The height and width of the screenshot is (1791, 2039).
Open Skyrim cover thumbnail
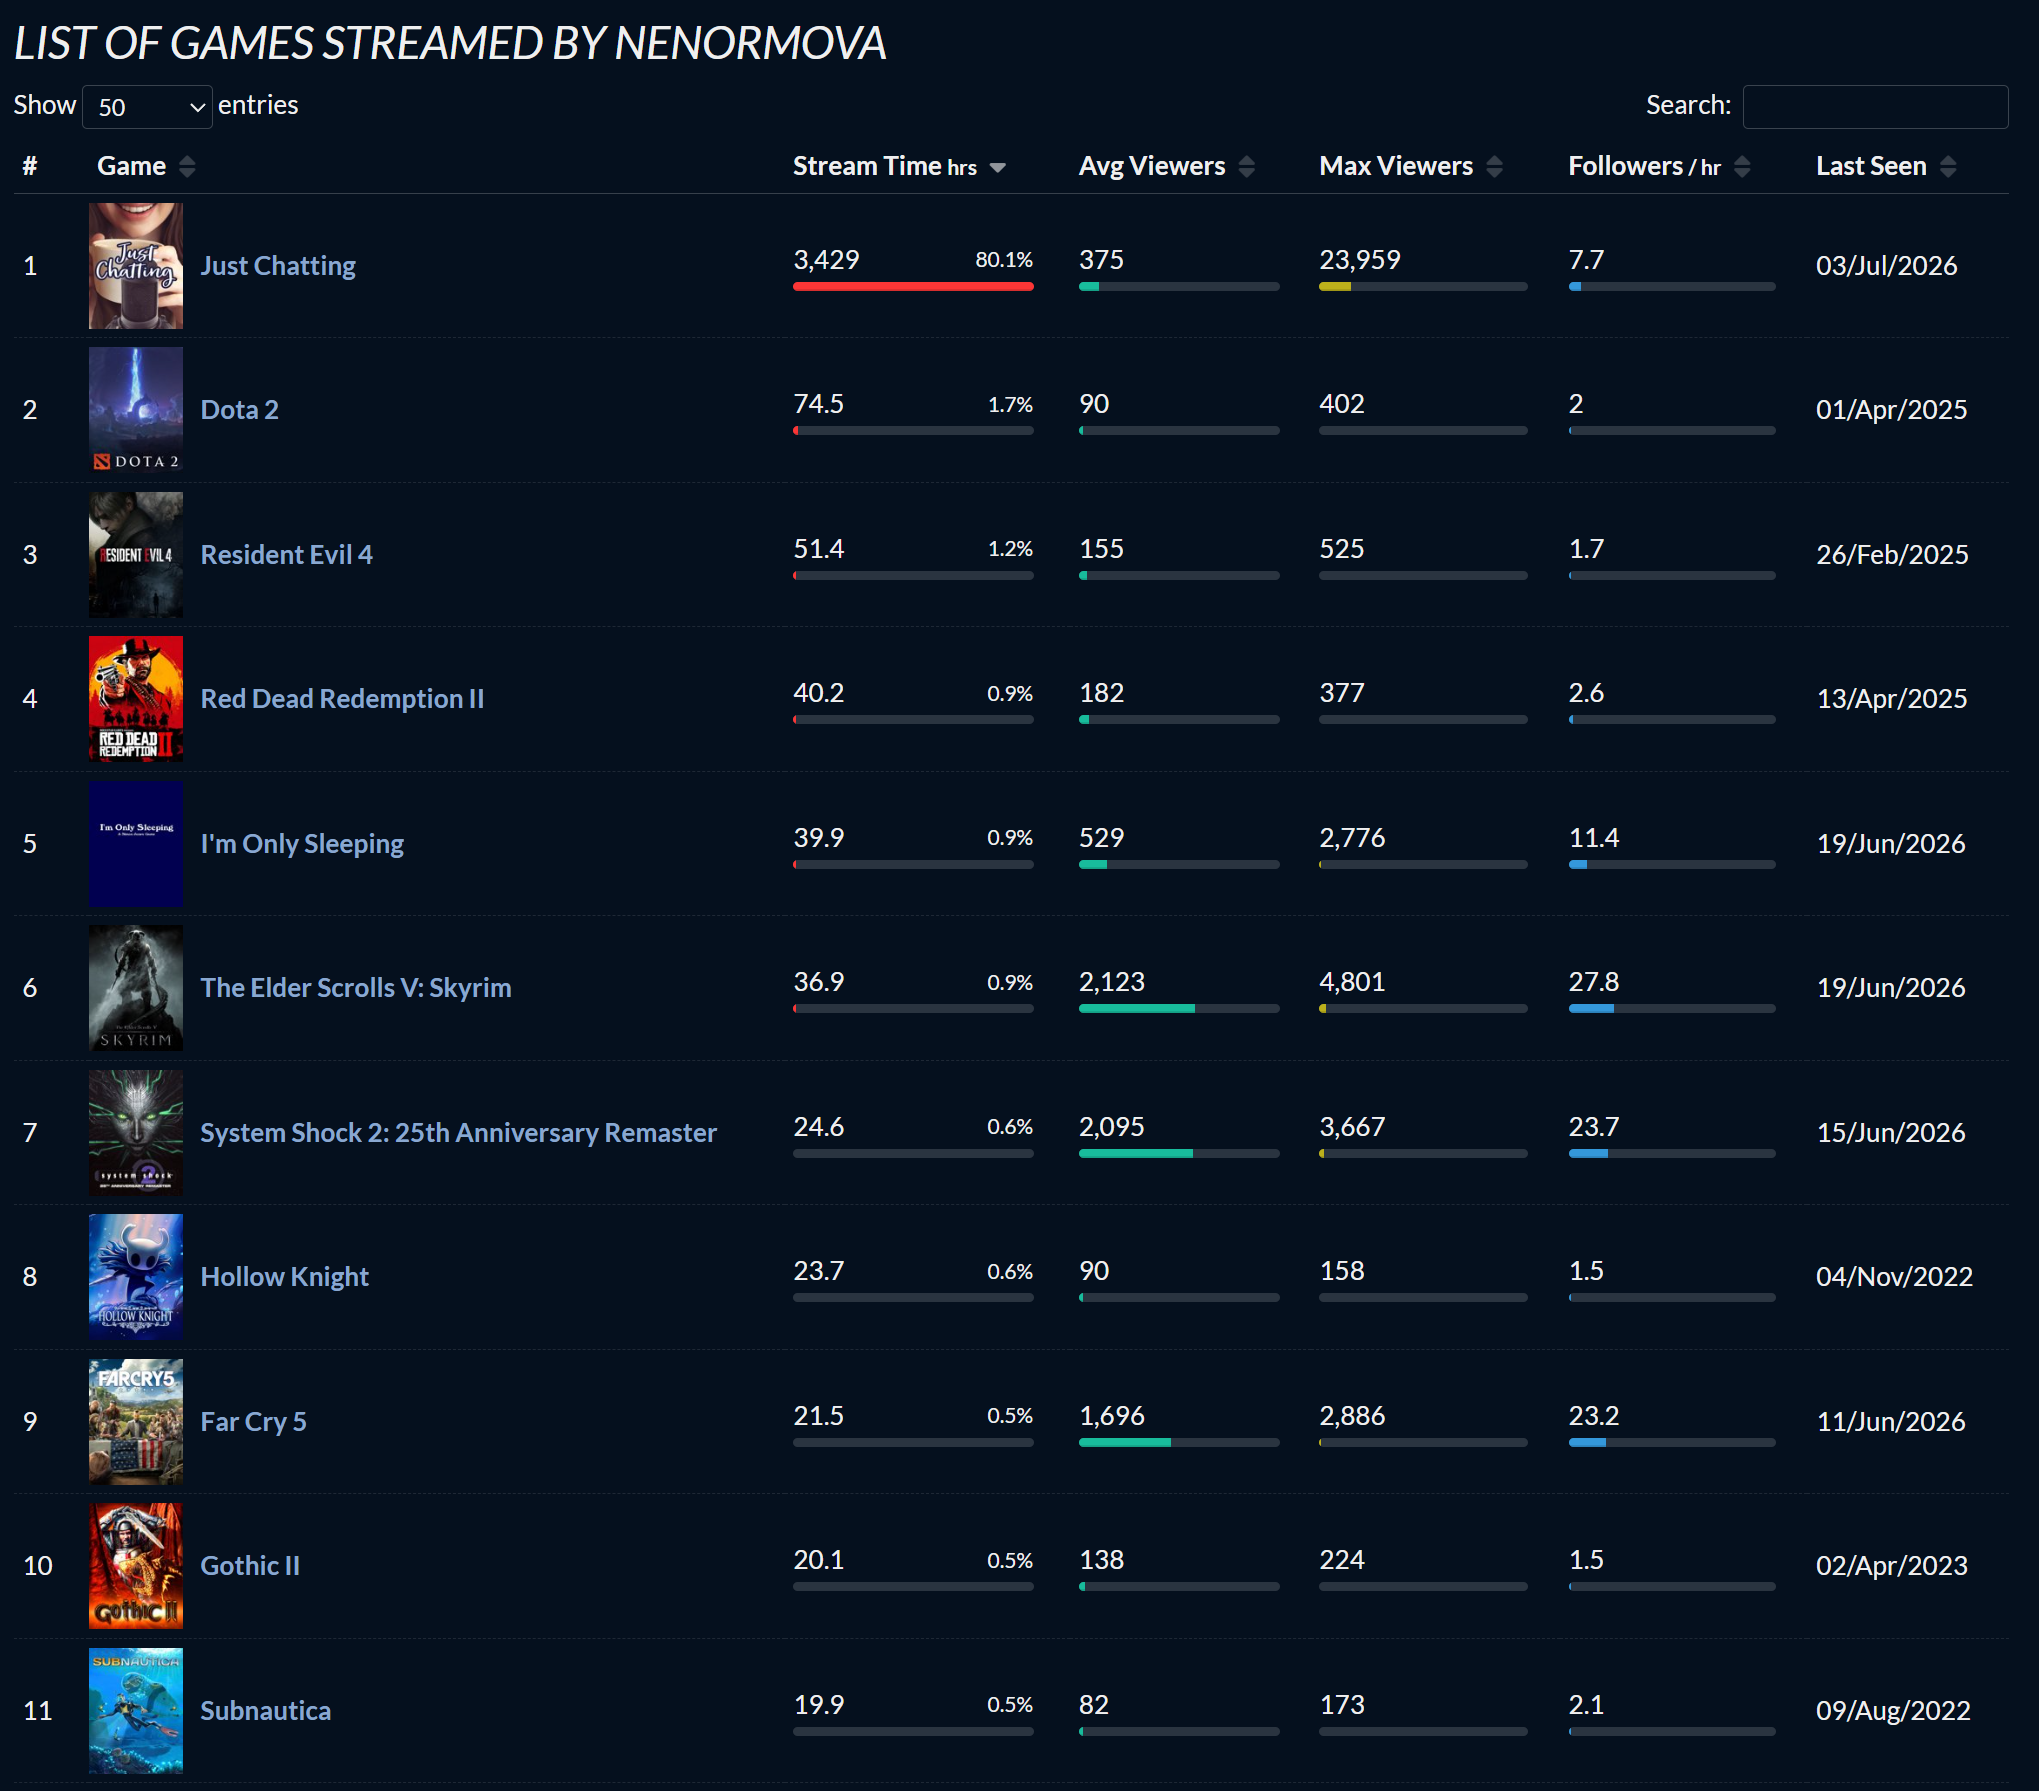tap(136, 988)
